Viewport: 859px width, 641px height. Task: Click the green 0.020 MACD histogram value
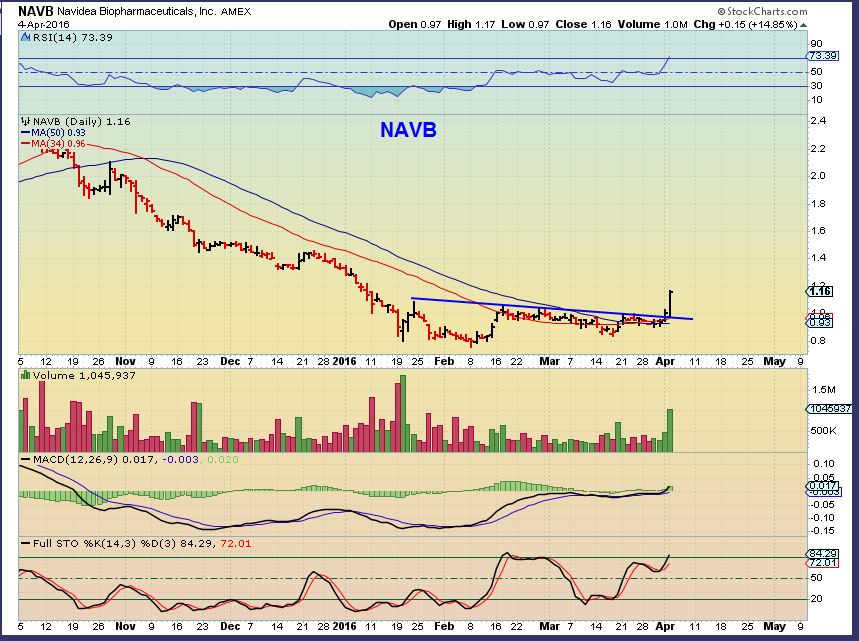(222, 459)
